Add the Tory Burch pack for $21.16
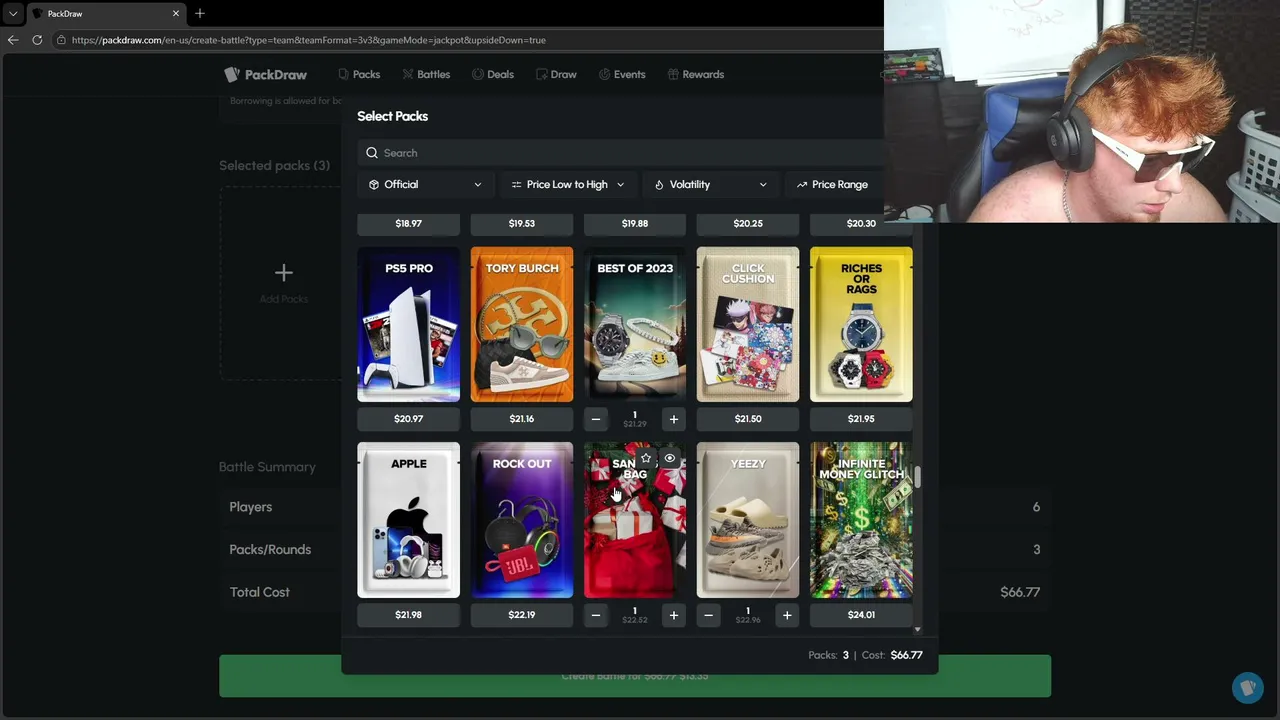The image size is (1280, 720). tap(521, 419)
